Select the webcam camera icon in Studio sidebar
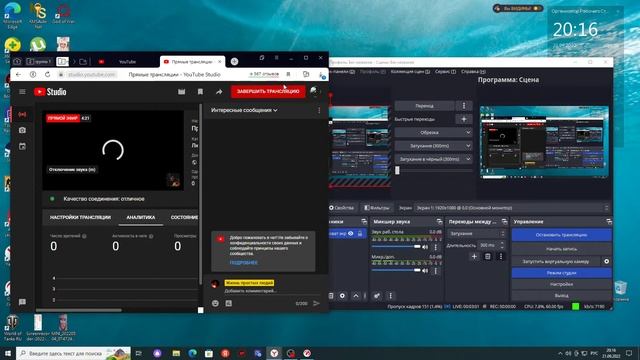The height and width of the screenshot is (360, 640). pyautogui.click(x=22, y=130)
